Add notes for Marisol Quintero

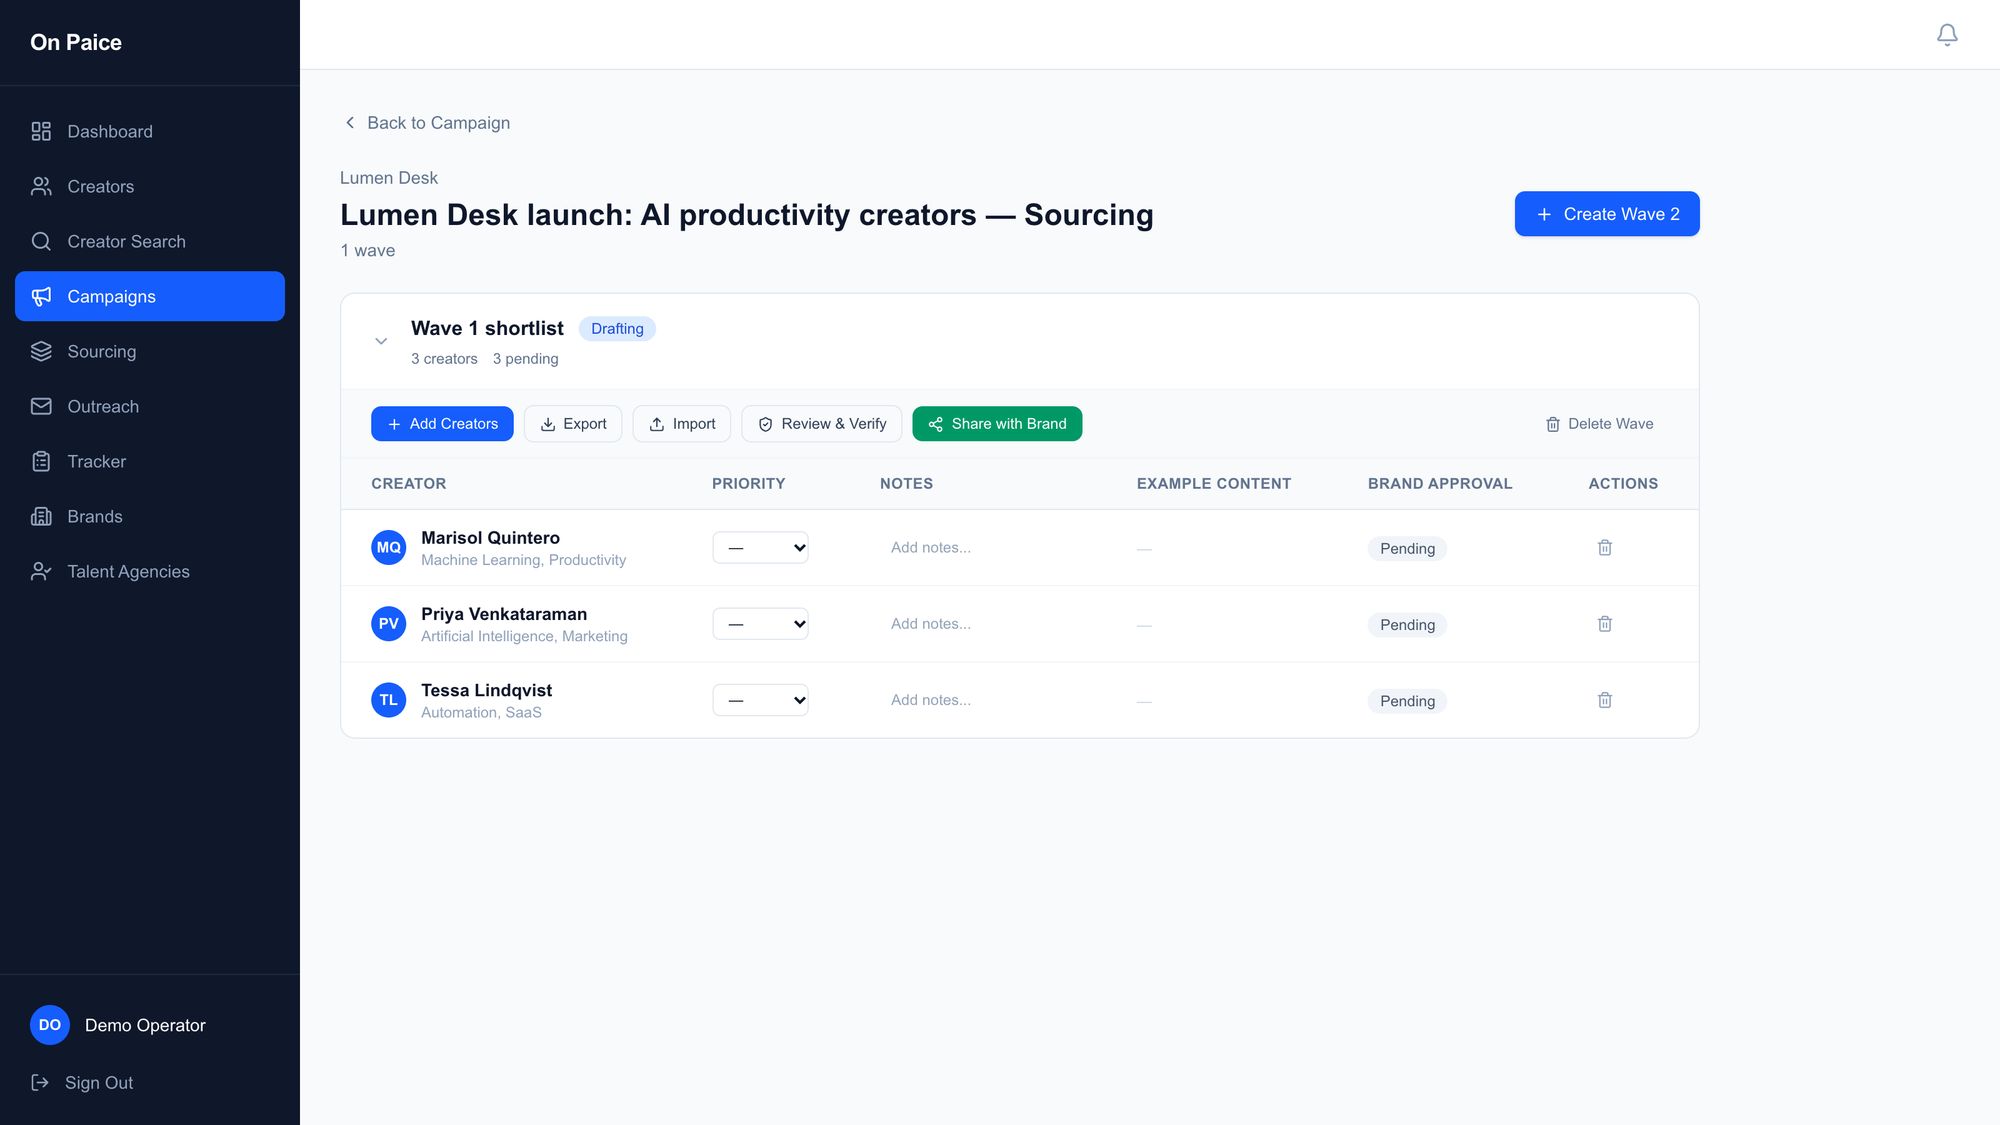coord(995,548)
